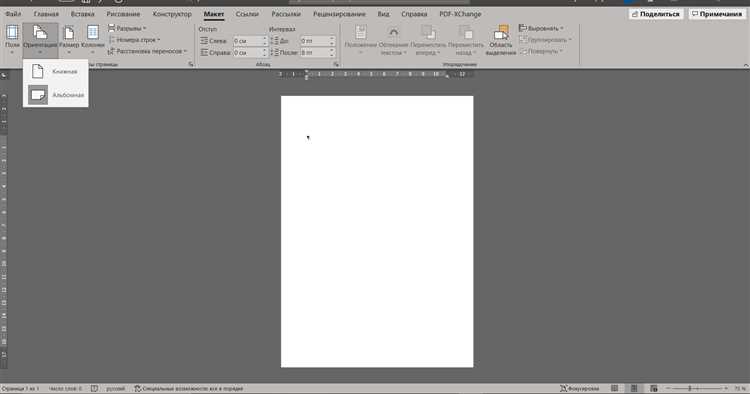Image resolution: width=750 pixels, height=394 pixels.
Task: Click the Примечания comments button
Action: click(717, 14)
